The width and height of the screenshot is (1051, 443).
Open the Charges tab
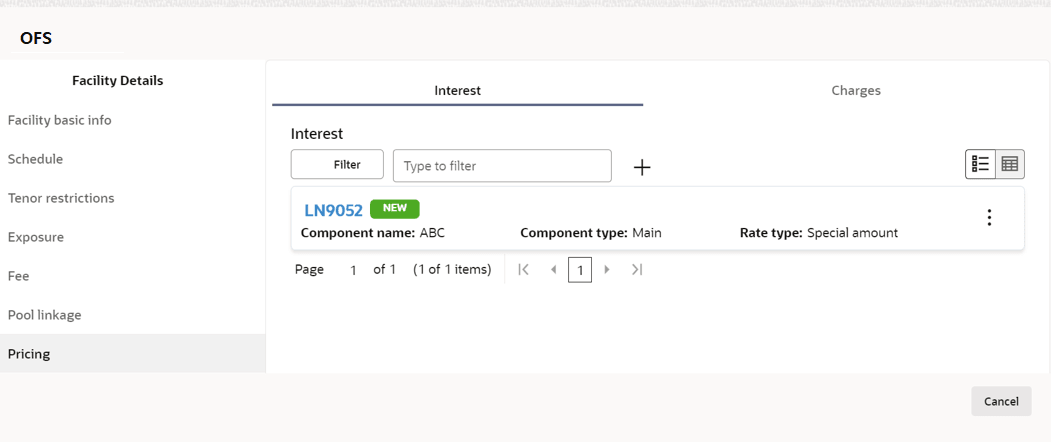pos(855,90)
